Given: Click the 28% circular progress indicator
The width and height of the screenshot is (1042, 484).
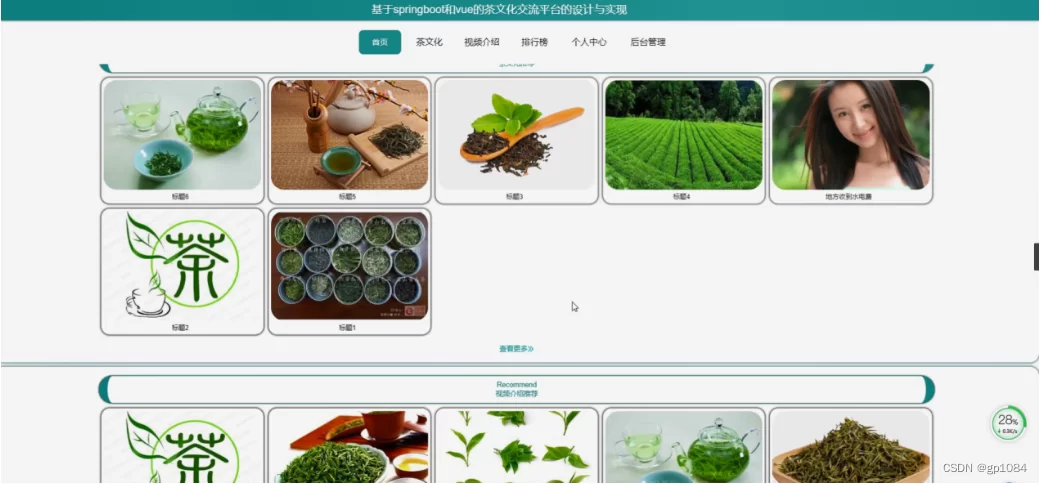Looking at the screenshot, I should pyautogui.click(x=1007, y=423).
